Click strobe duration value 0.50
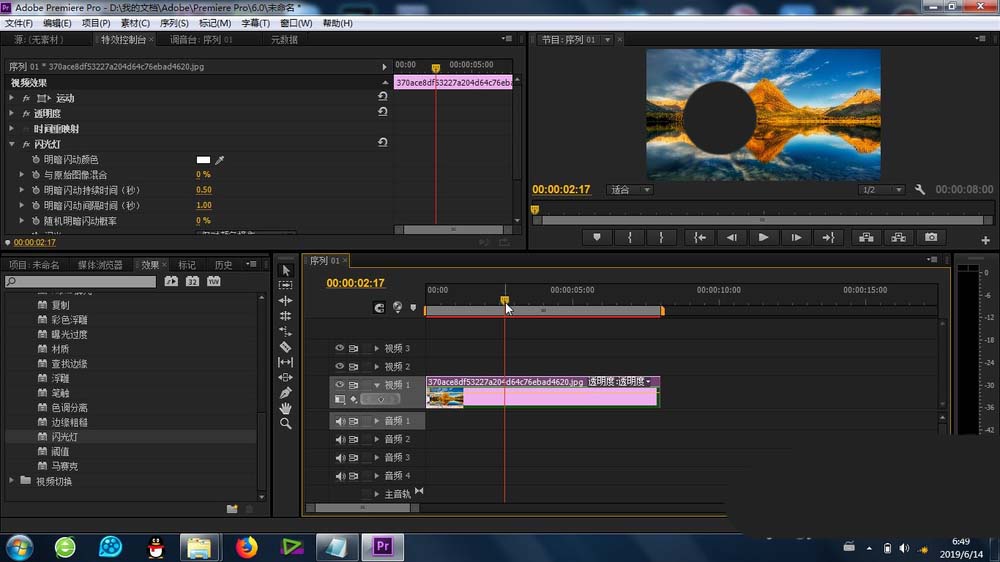The image size is (1000, 562). [204, 189]
